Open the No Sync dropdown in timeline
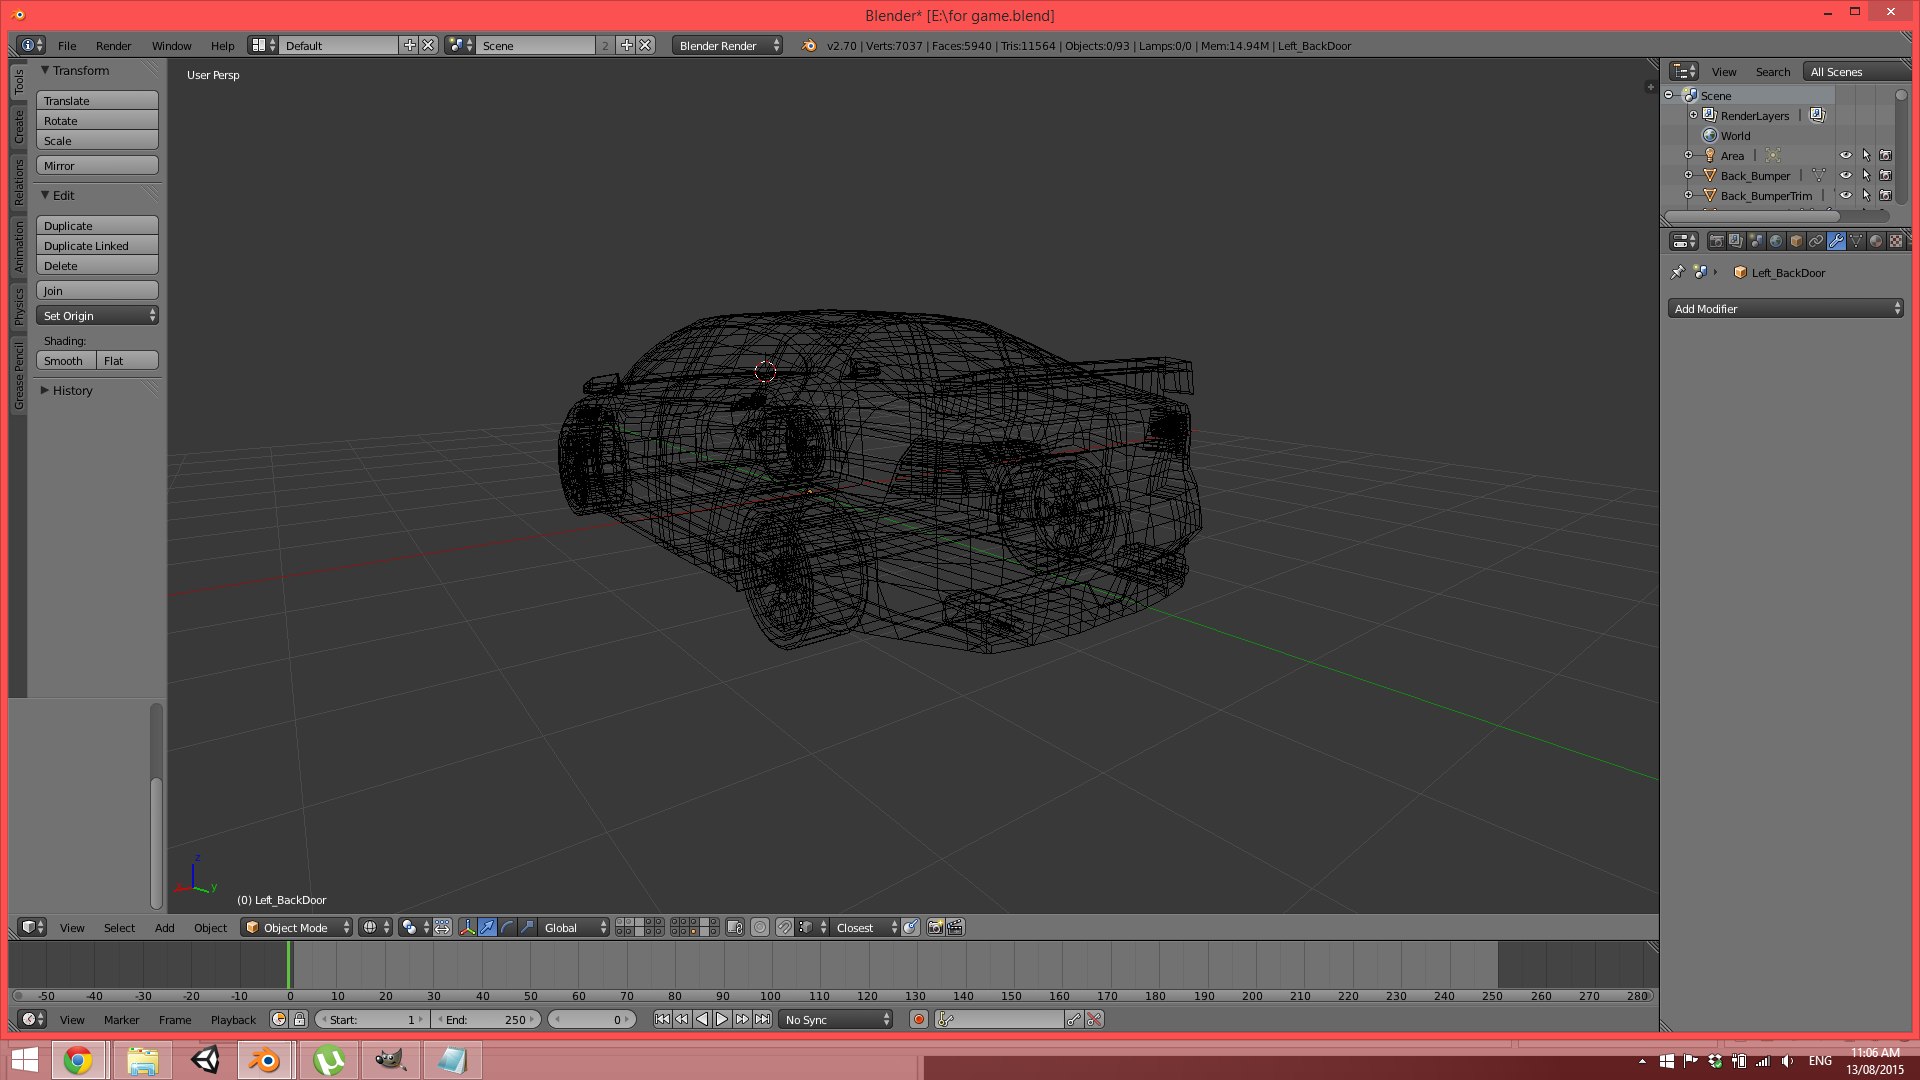Viewport: 1920px width, 1080px height. pos(836,1019)
